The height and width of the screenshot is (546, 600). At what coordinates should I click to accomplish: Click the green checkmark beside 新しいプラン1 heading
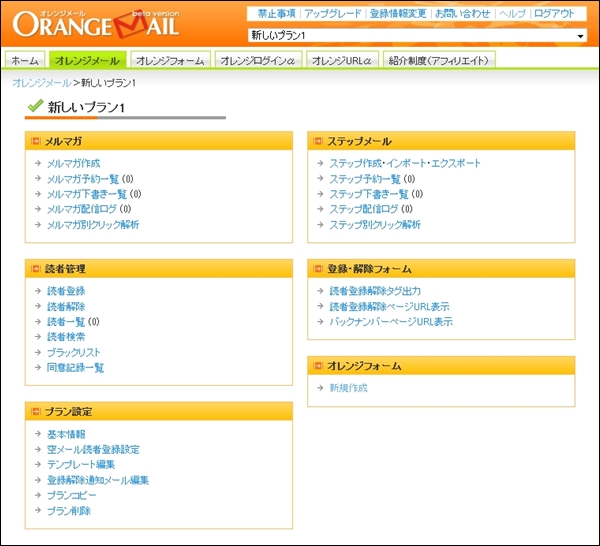35,106
